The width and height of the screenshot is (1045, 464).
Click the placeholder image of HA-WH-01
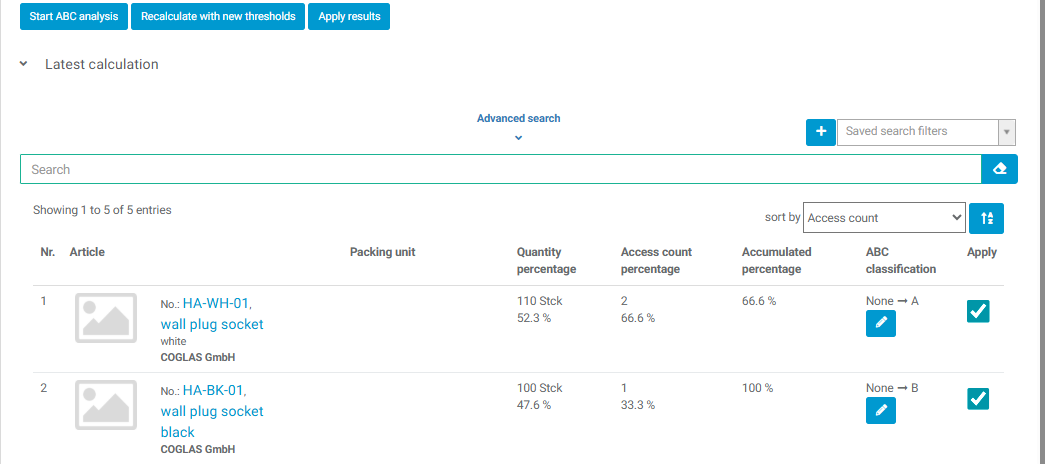pos(106,318)
